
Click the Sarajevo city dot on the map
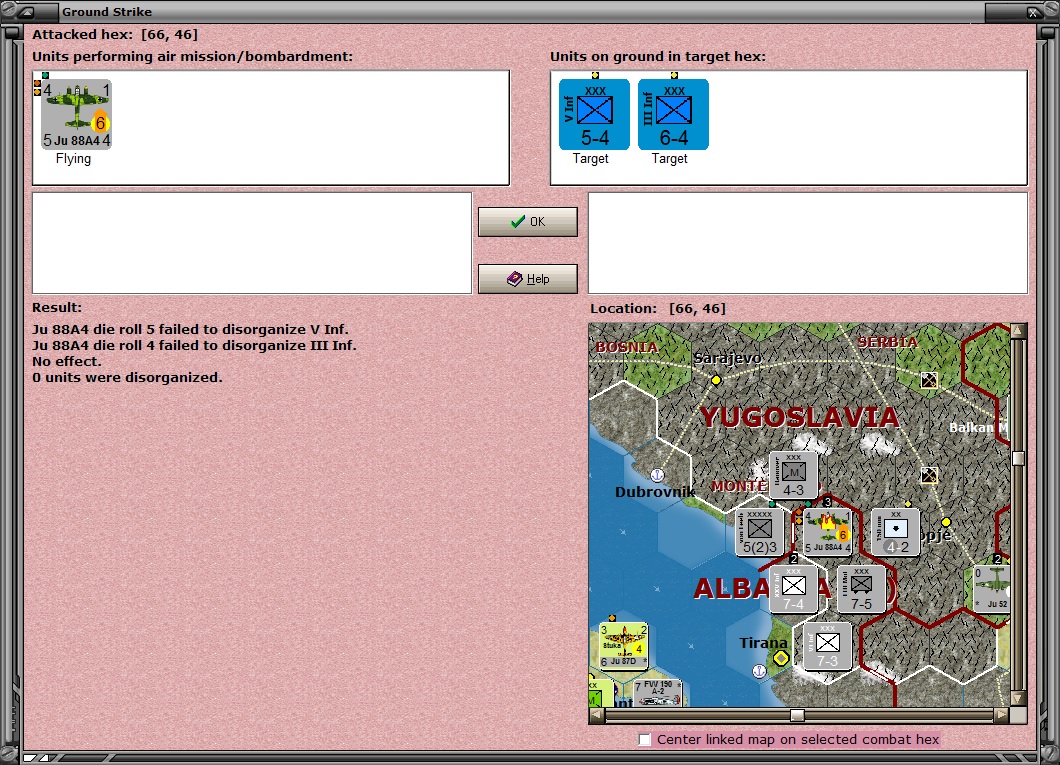[x=716, y=380]
